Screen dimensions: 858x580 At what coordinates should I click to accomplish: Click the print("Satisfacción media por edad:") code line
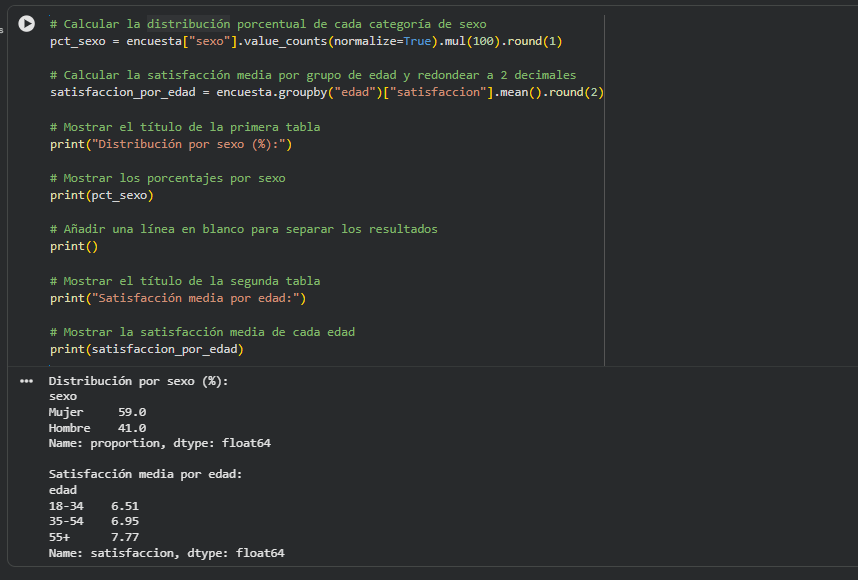tap(178, 298)
